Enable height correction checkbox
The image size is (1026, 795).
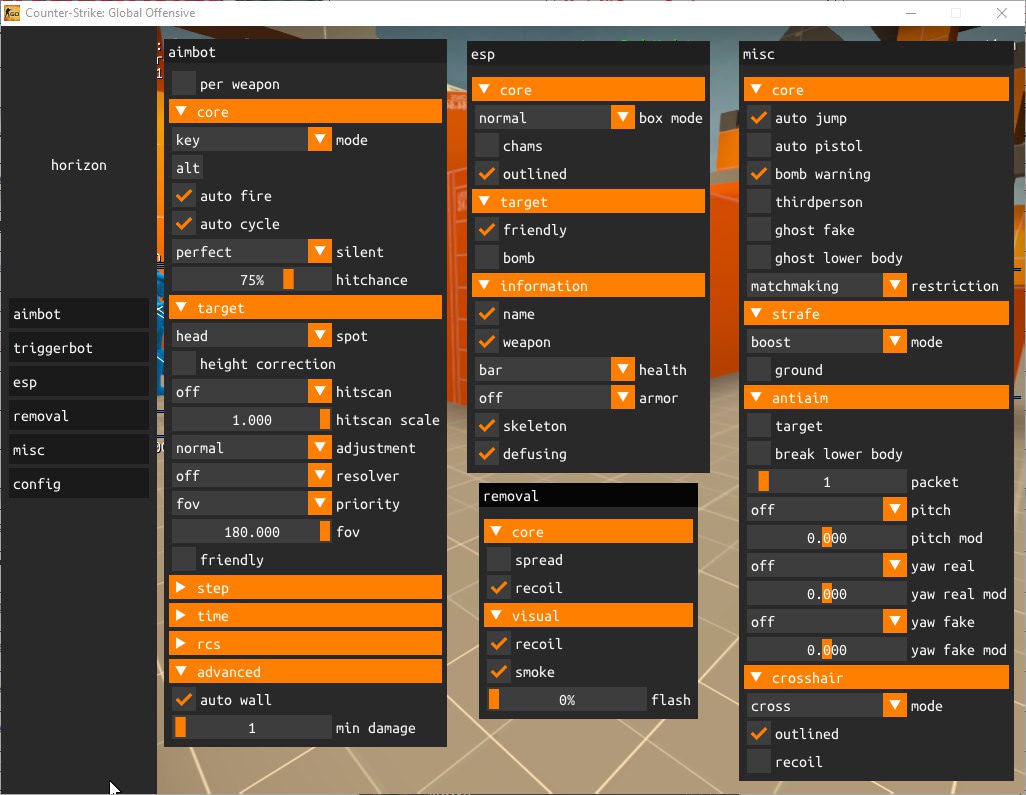pos(184,364)
